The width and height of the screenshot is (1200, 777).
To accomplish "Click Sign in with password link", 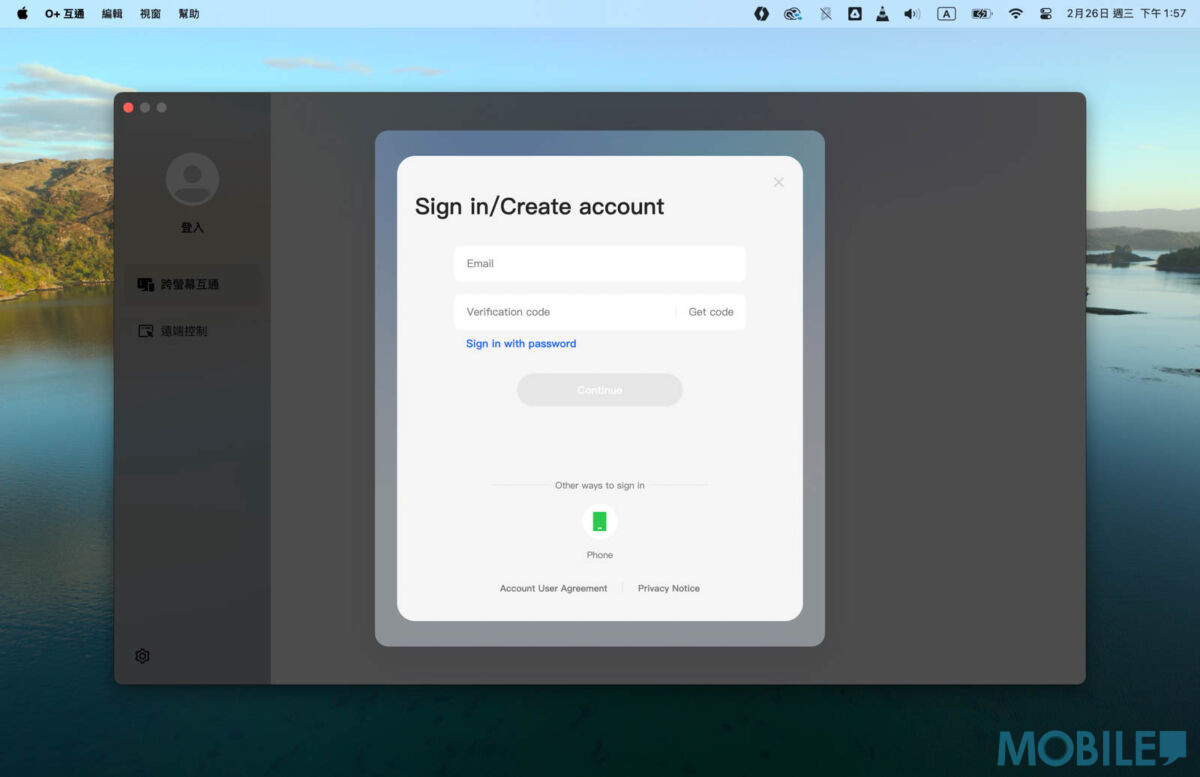I will point(521,344).
